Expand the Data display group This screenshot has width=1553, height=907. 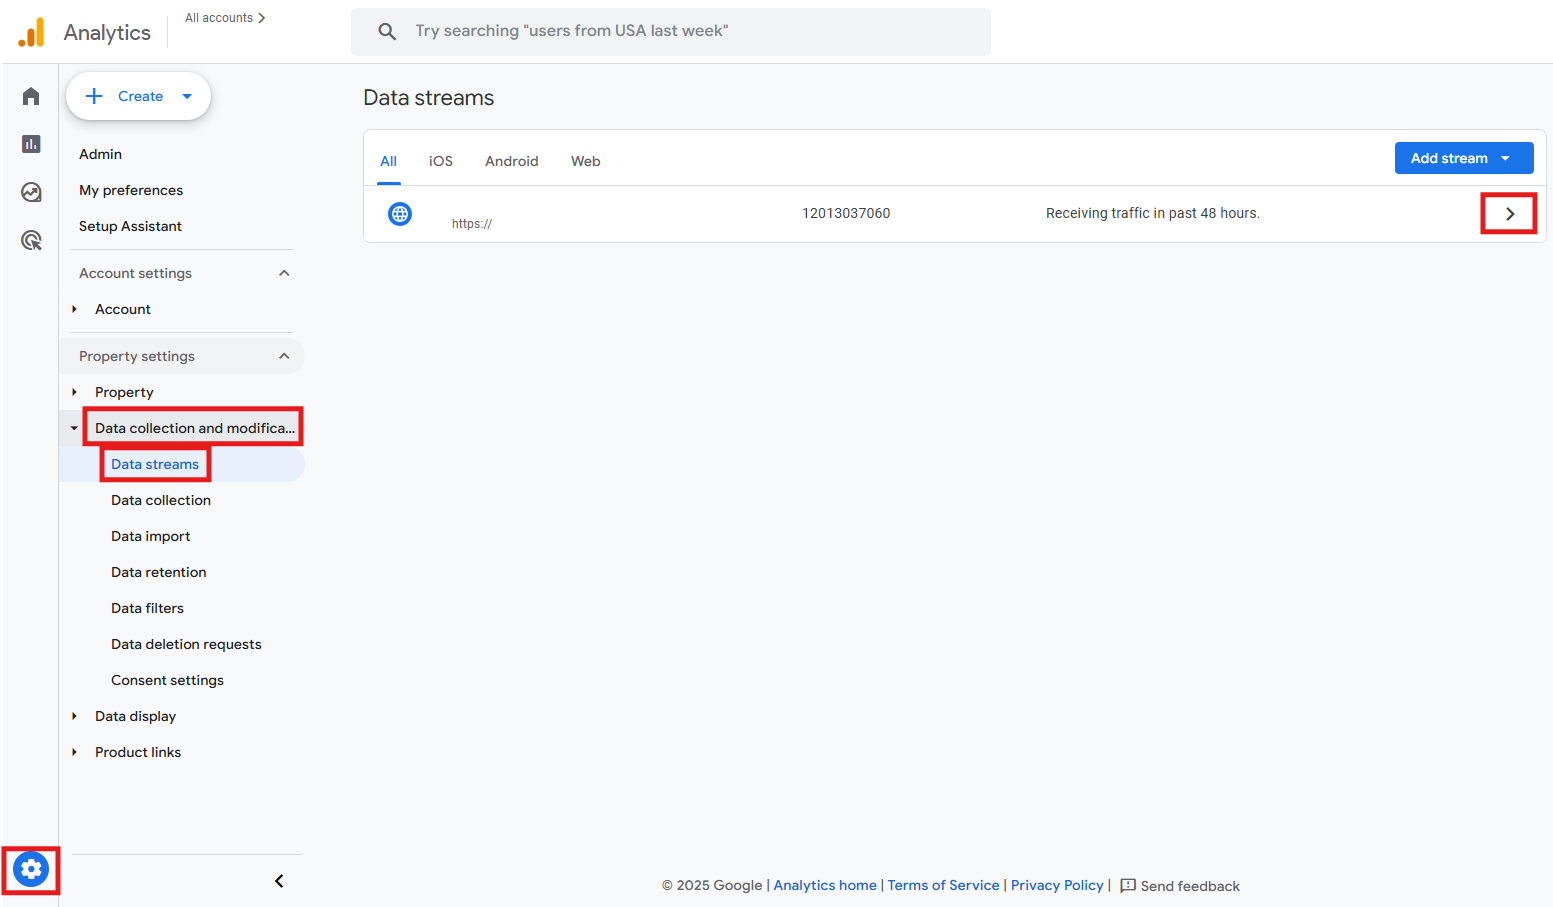click(74, 716)
